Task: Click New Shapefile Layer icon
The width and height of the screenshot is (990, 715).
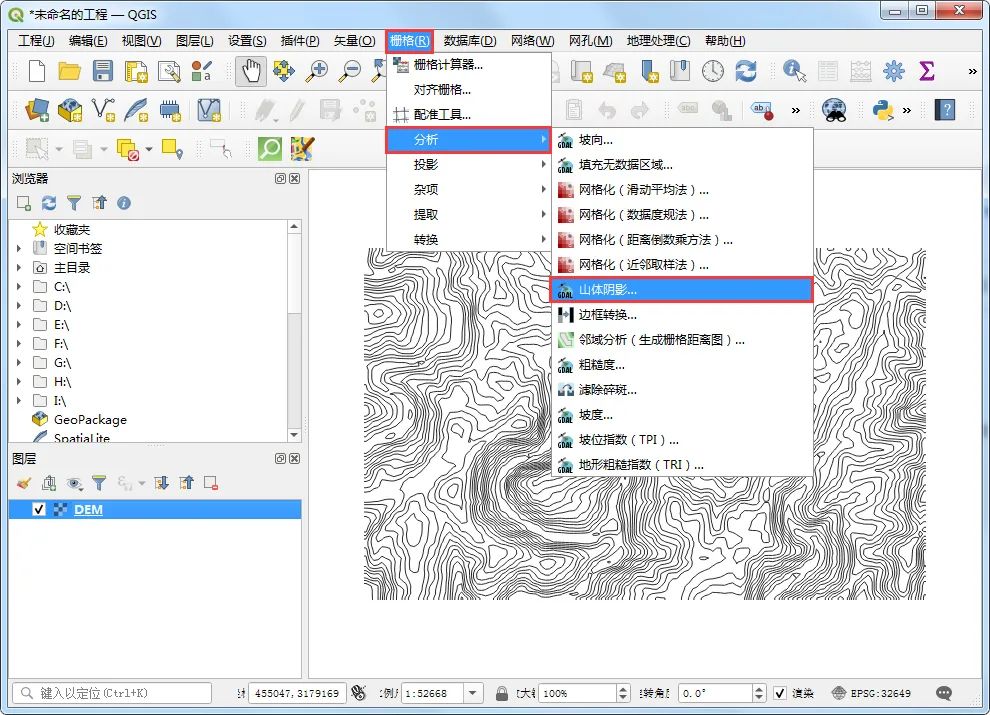Action: pos(102,110)
